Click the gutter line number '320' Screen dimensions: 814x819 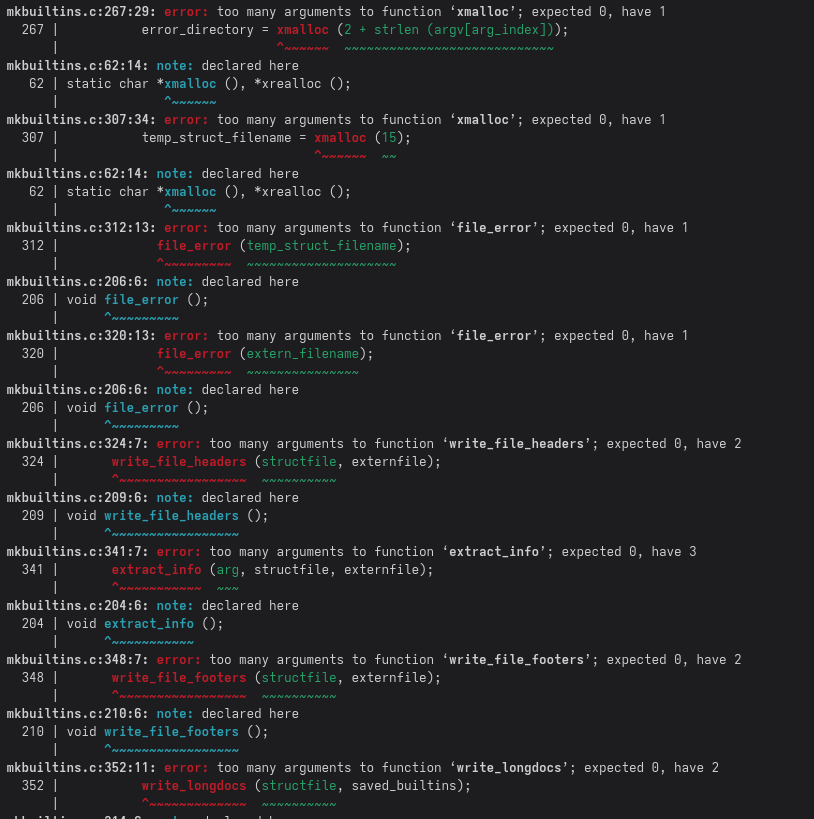(33, 354)
